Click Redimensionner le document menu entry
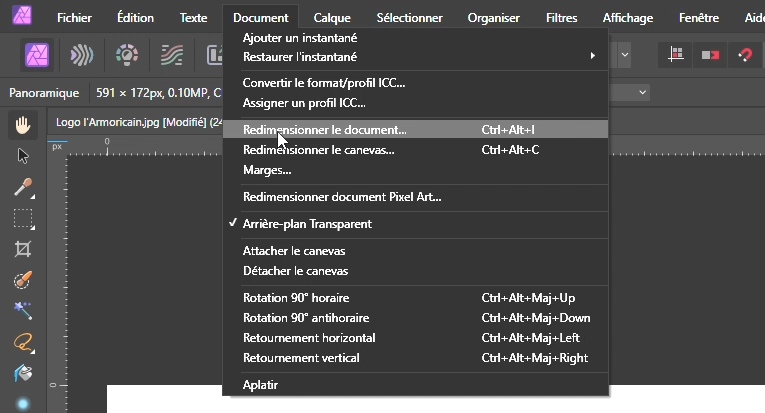The height and width of the screenshot is (413, 765). tap(325, 130)
